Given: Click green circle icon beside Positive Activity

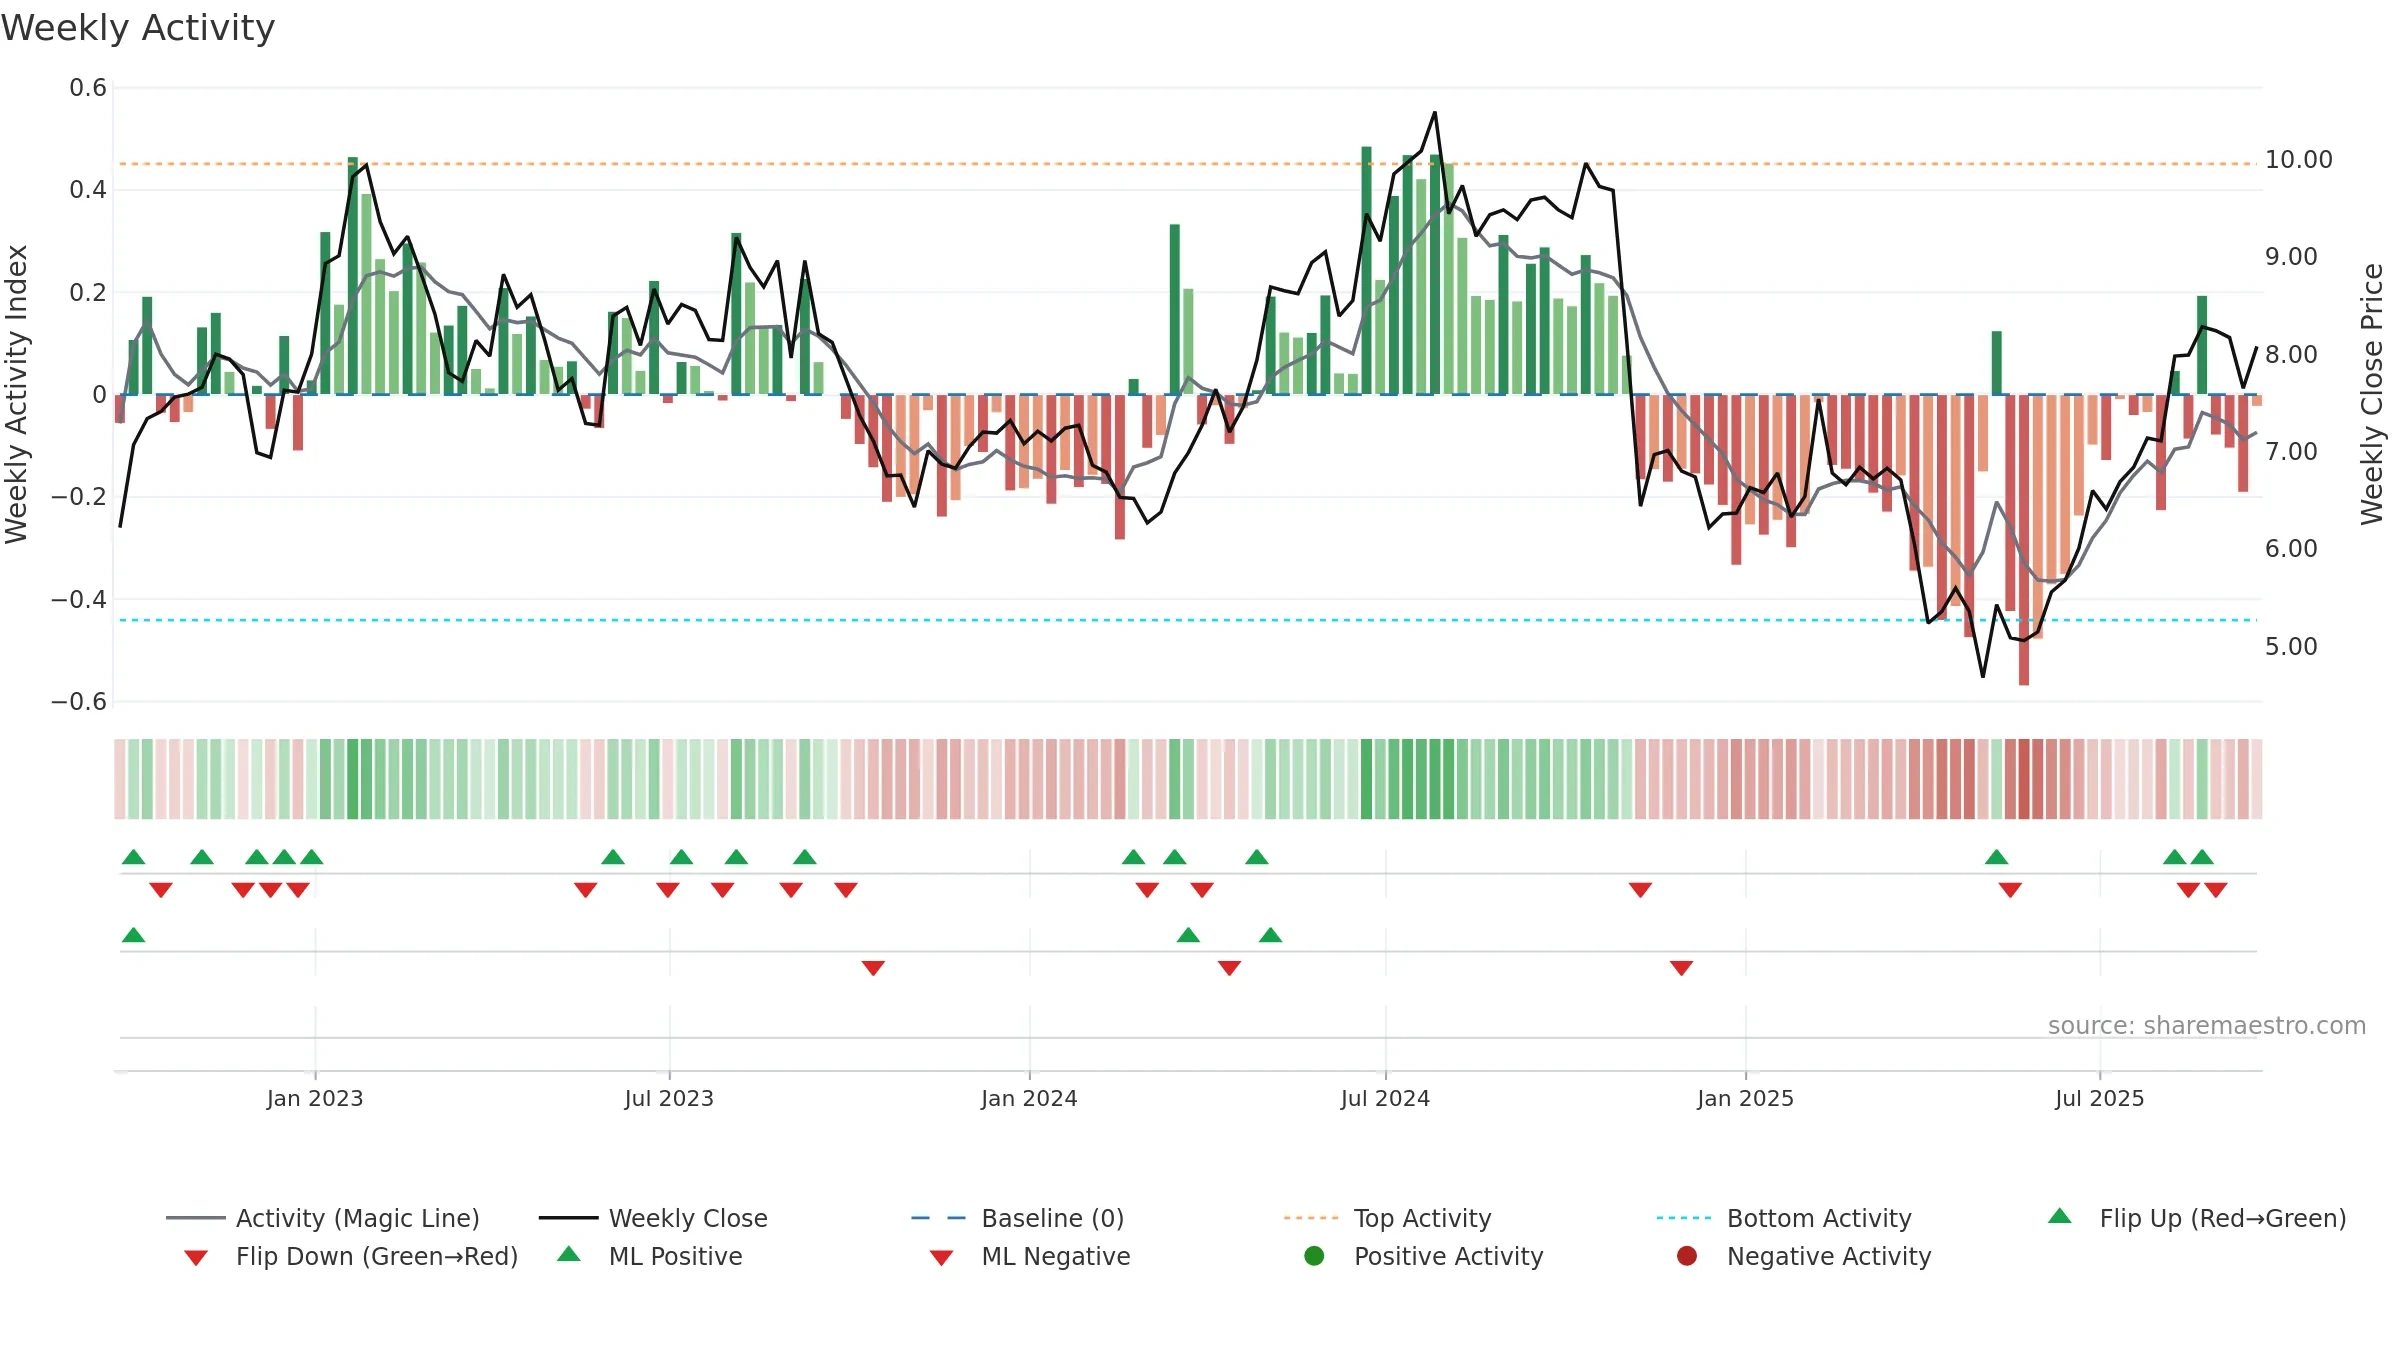Looking at the screenshot, I should pyautogui.click(x=1314, y=1256).
